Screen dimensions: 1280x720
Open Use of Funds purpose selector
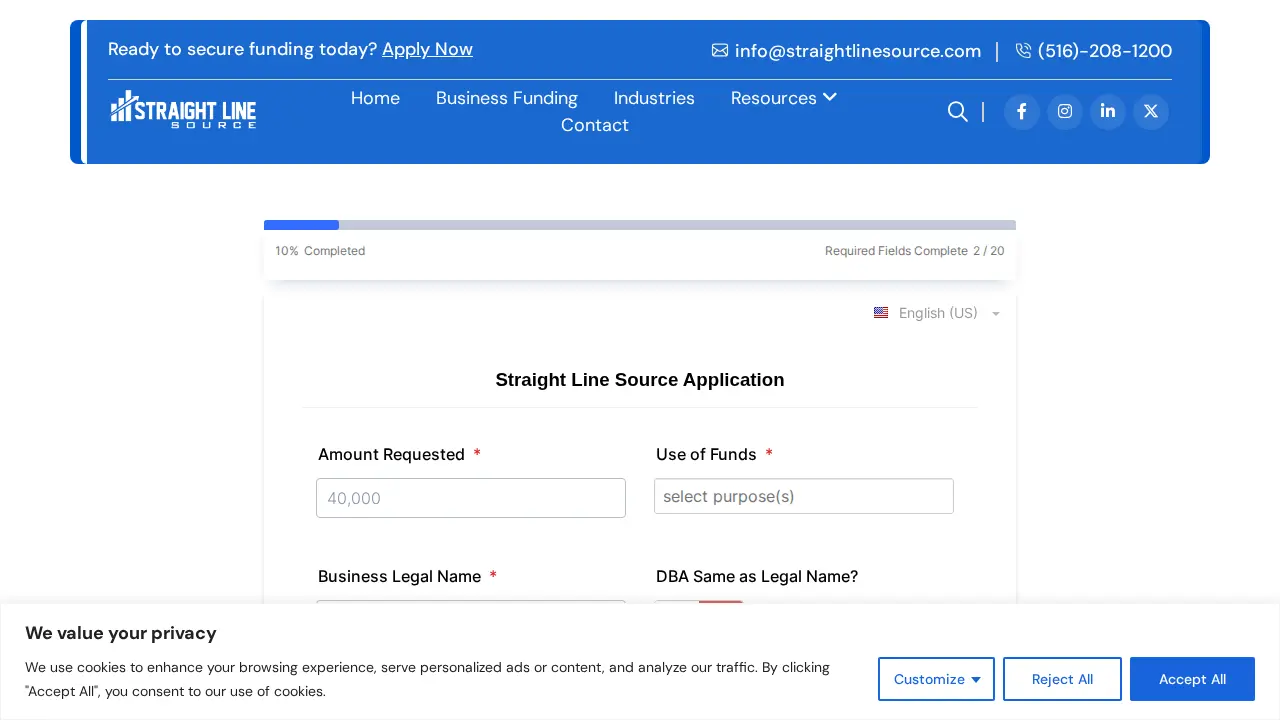coord(804,496)
